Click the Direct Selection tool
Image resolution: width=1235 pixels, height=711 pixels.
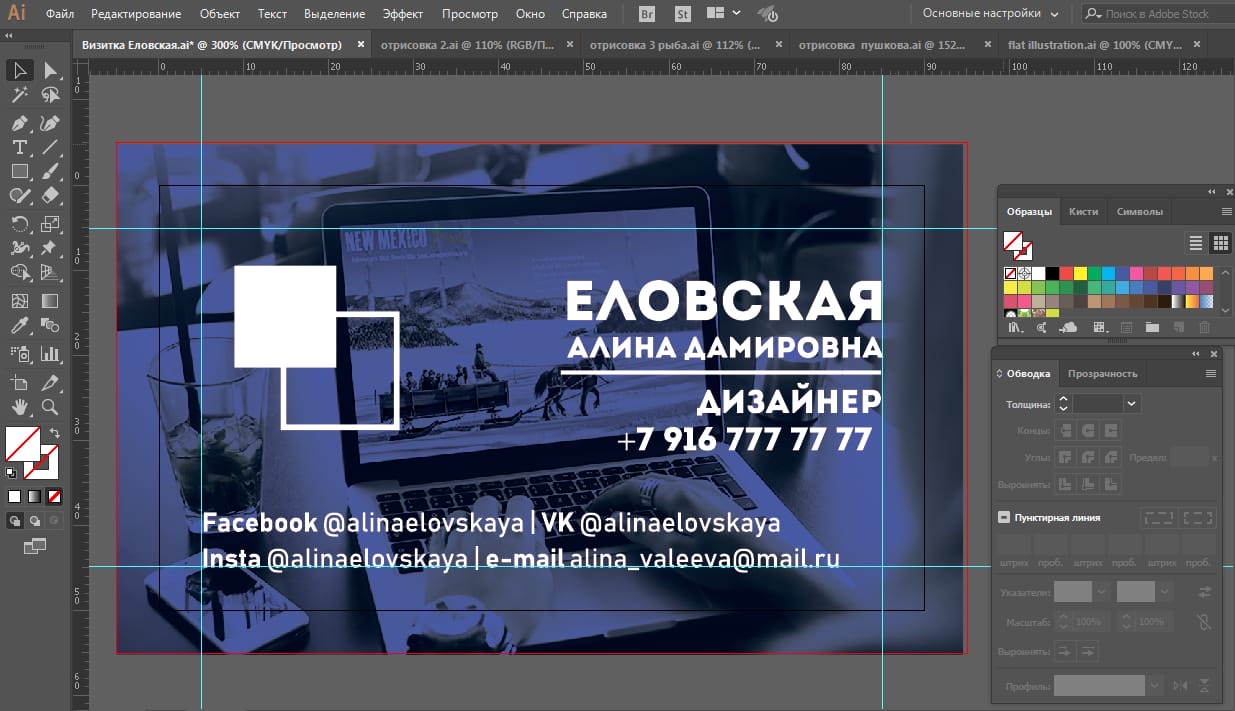(x=50, y=70)
